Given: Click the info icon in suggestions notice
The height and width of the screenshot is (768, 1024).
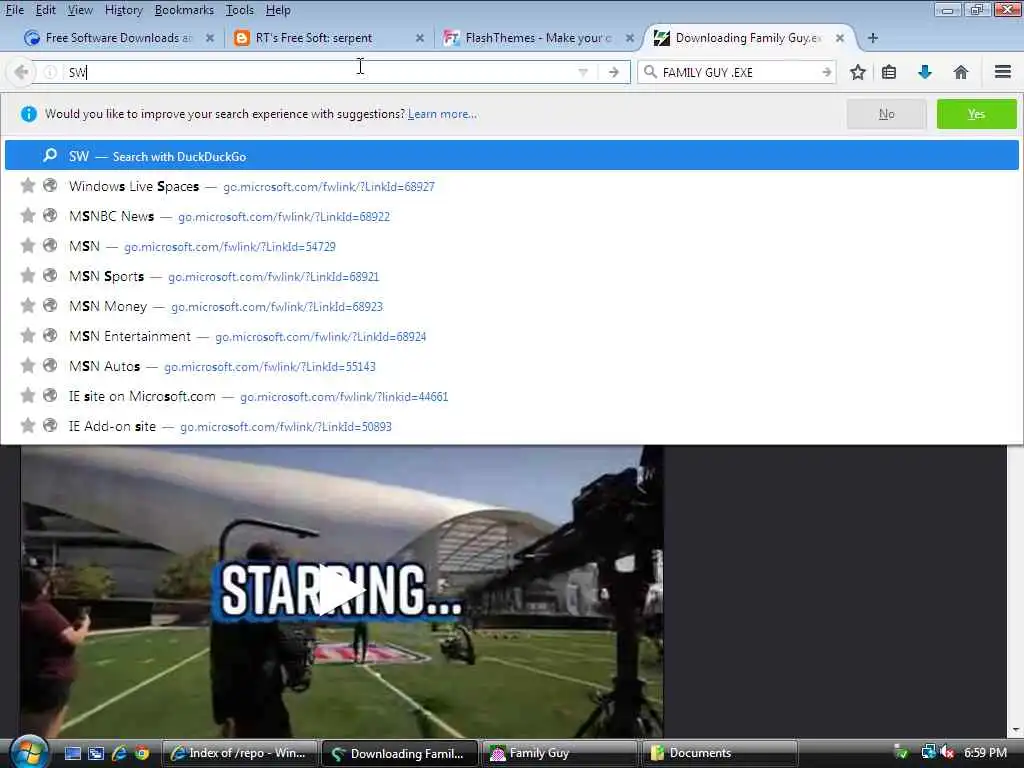Looking at the screenshot, I should 28,114.
